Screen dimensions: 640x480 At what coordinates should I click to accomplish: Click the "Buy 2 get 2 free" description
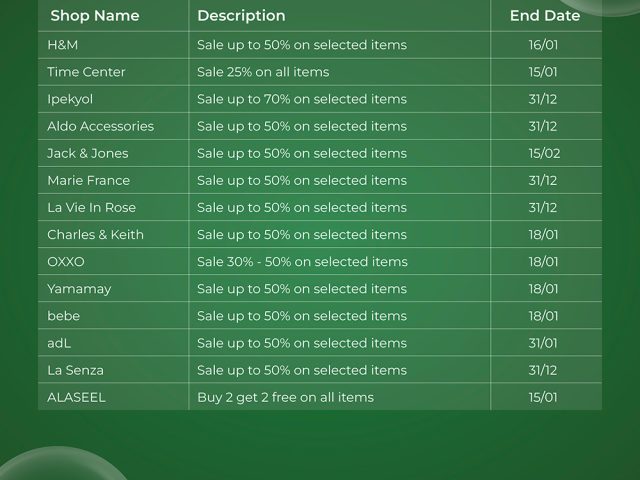pyautogui.click(x=285, y=396)
